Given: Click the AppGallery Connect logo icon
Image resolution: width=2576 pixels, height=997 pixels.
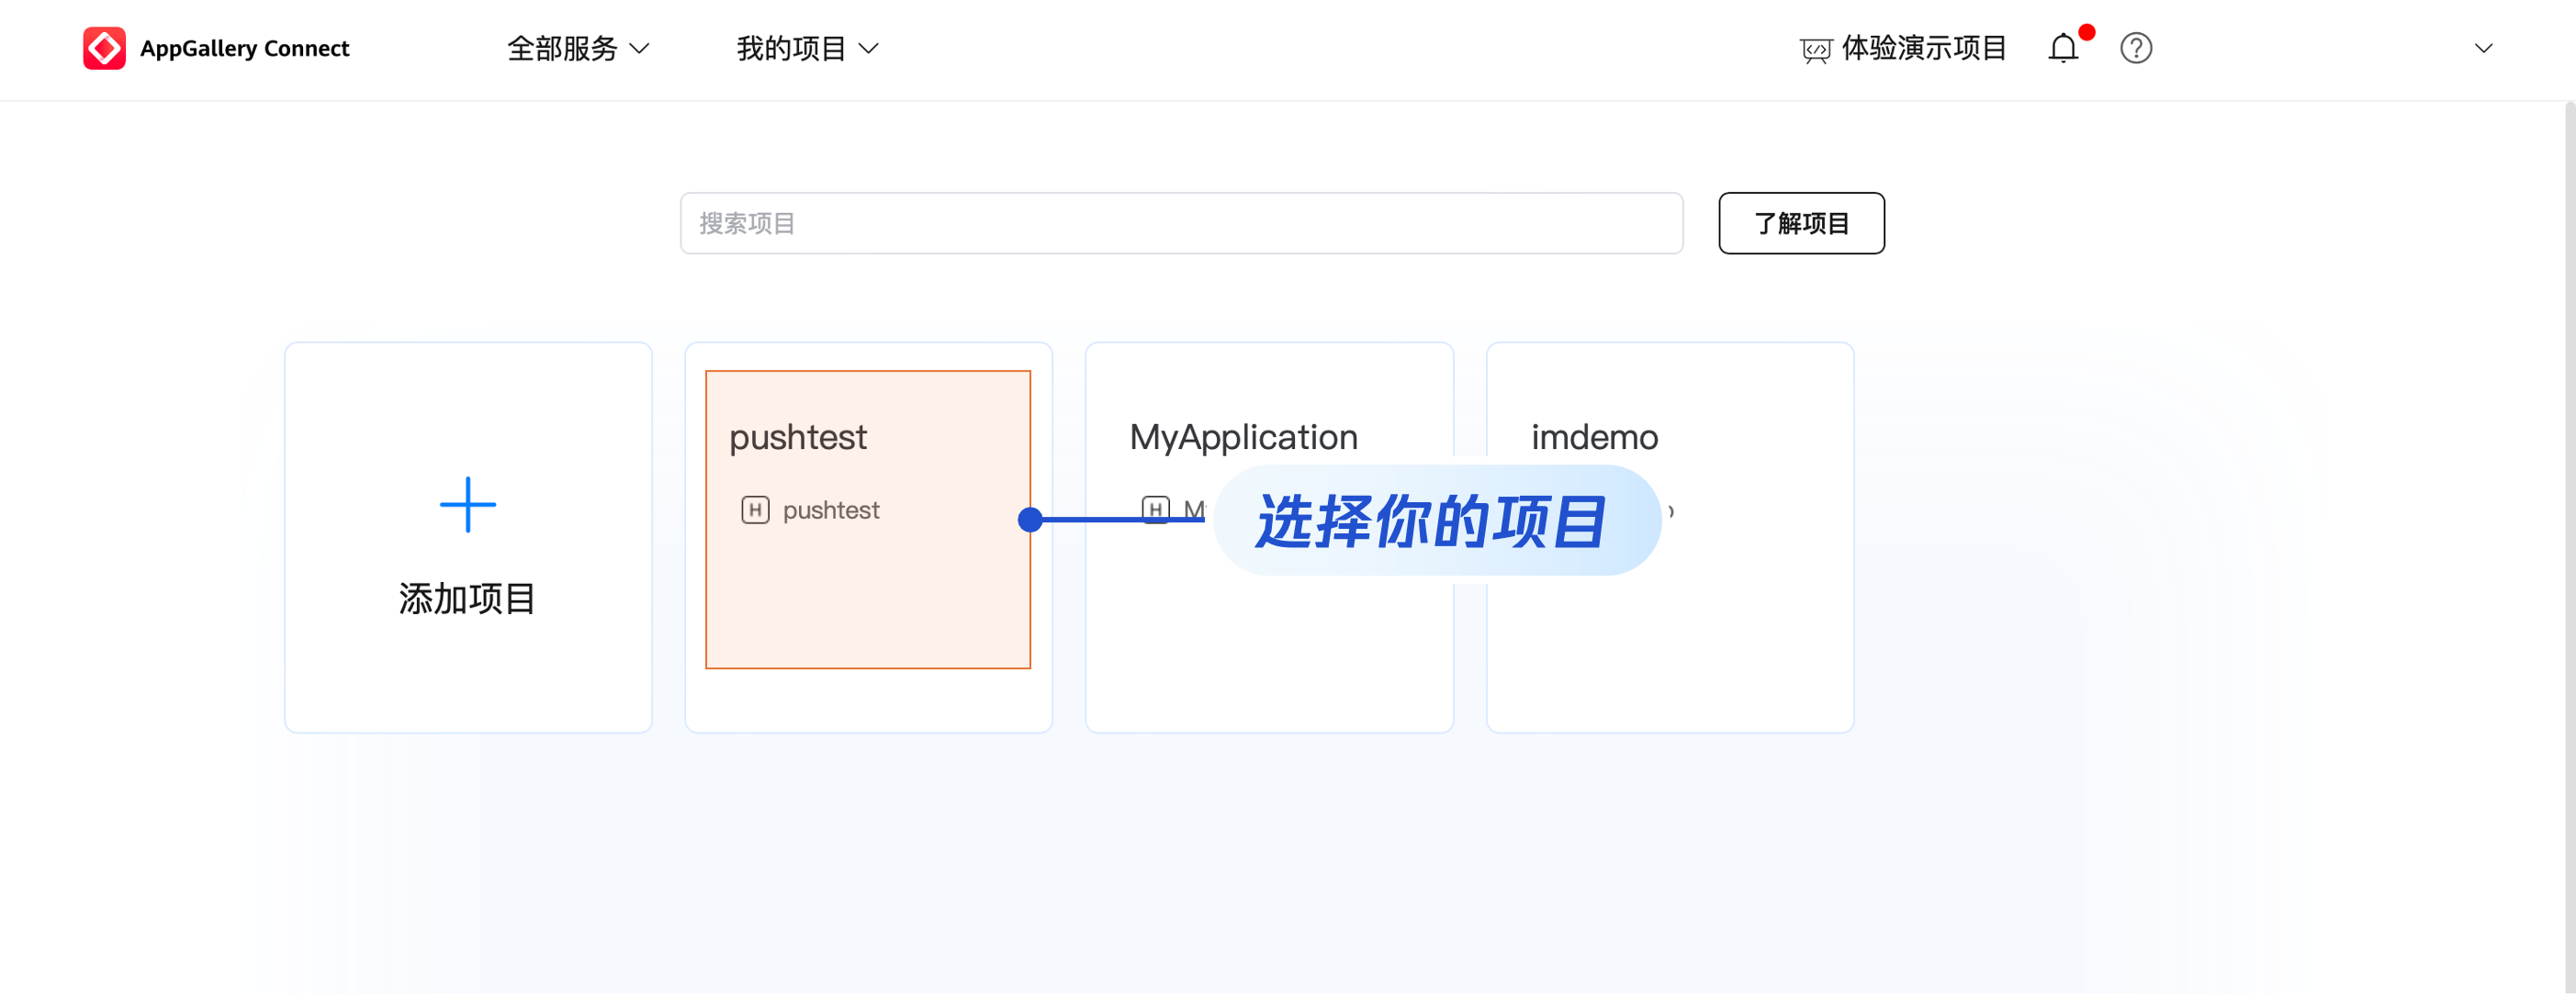Looking at the screenshot, I should tap(104, 48).
